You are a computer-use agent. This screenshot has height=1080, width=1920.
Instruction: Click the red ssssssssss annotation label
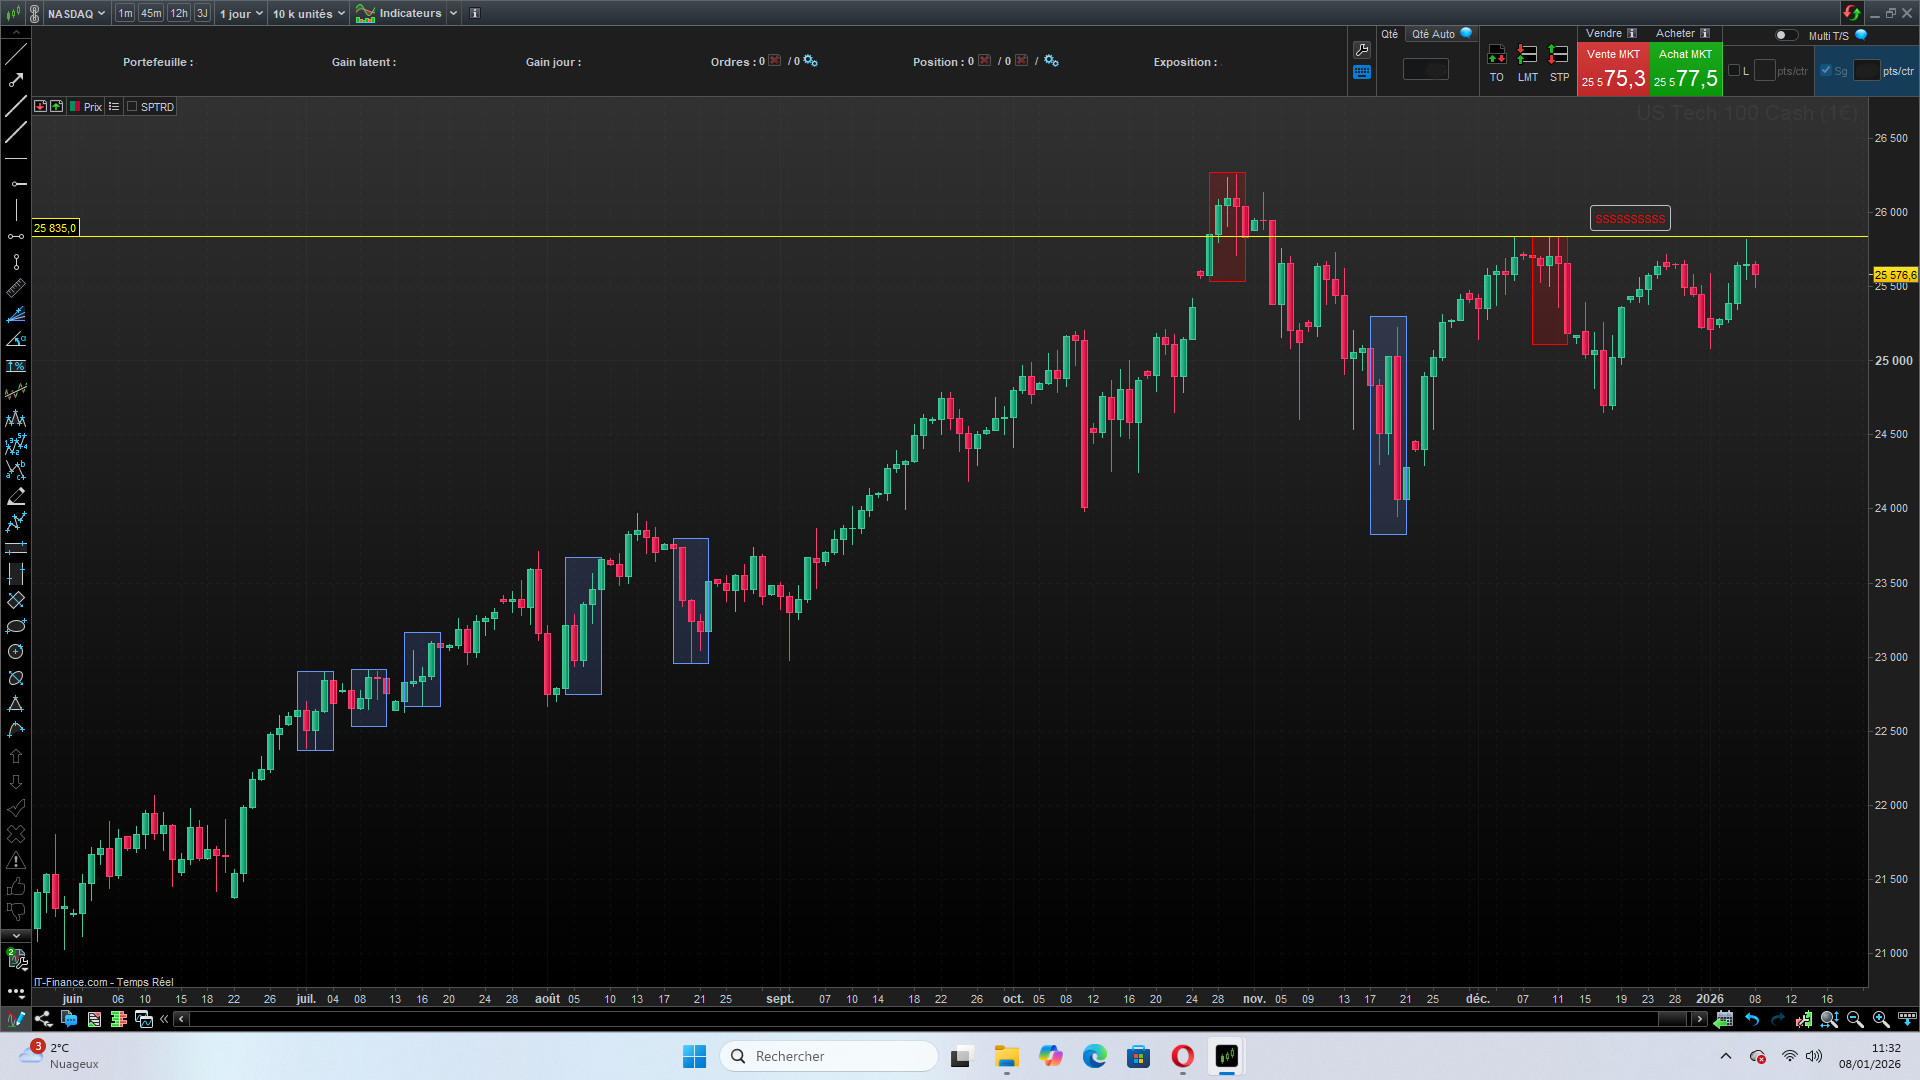[1630, 218]
